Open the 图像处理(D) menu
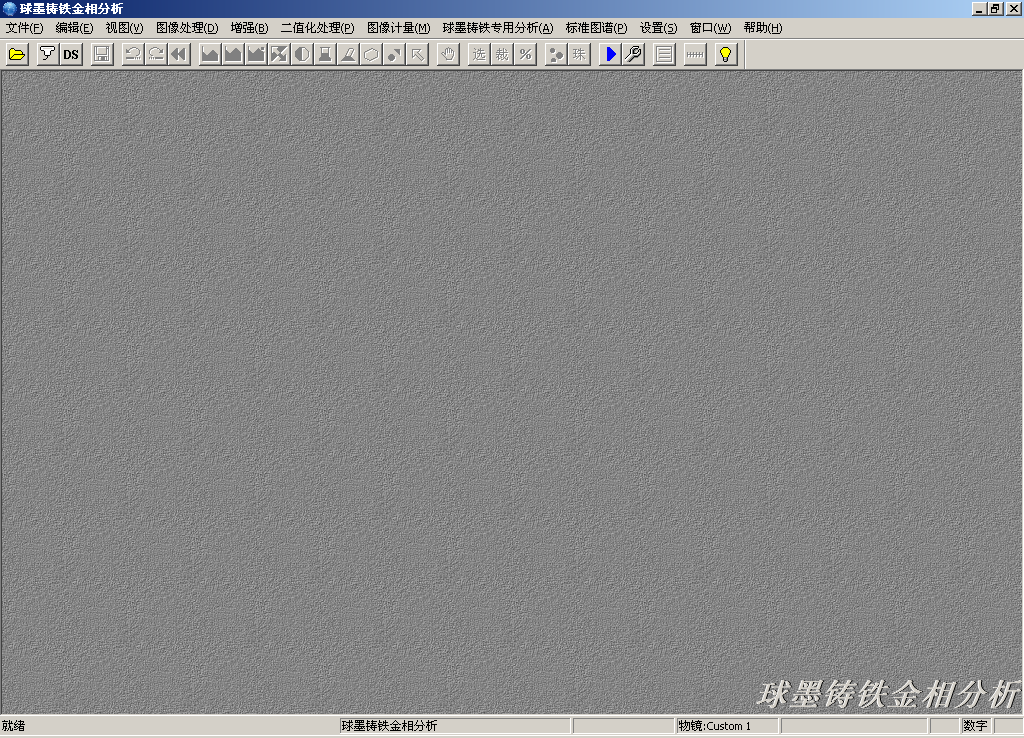The height and width of the screenshot is (738, 1024). (x=186, y=28)
